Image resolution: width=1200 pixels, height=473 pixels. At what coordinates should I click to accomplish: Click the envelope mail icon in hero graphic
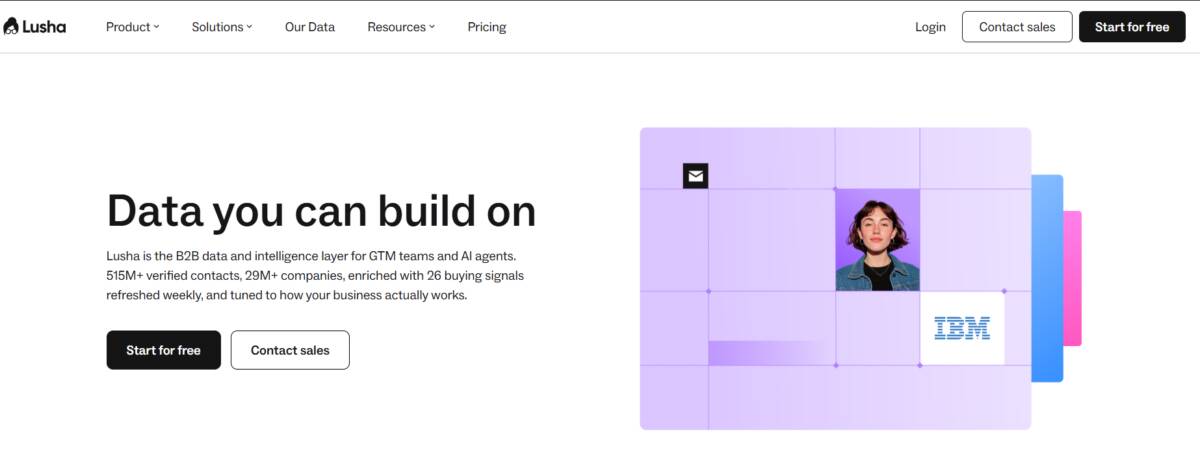point(695,176)
